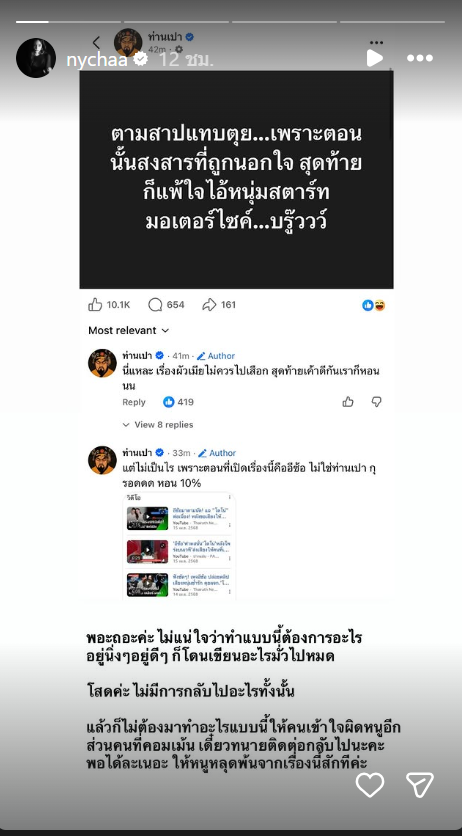The image size is (462, 836).
Task: Open post's three-dot menu near top
Action: [377, 42]
